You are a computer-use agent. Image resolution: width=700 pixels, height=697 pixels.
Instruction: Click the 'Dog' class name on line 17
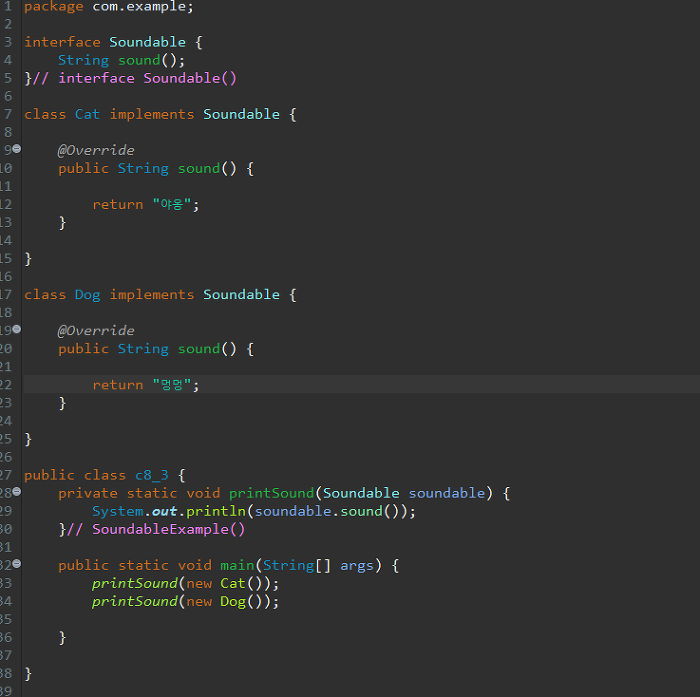[88, 295]
